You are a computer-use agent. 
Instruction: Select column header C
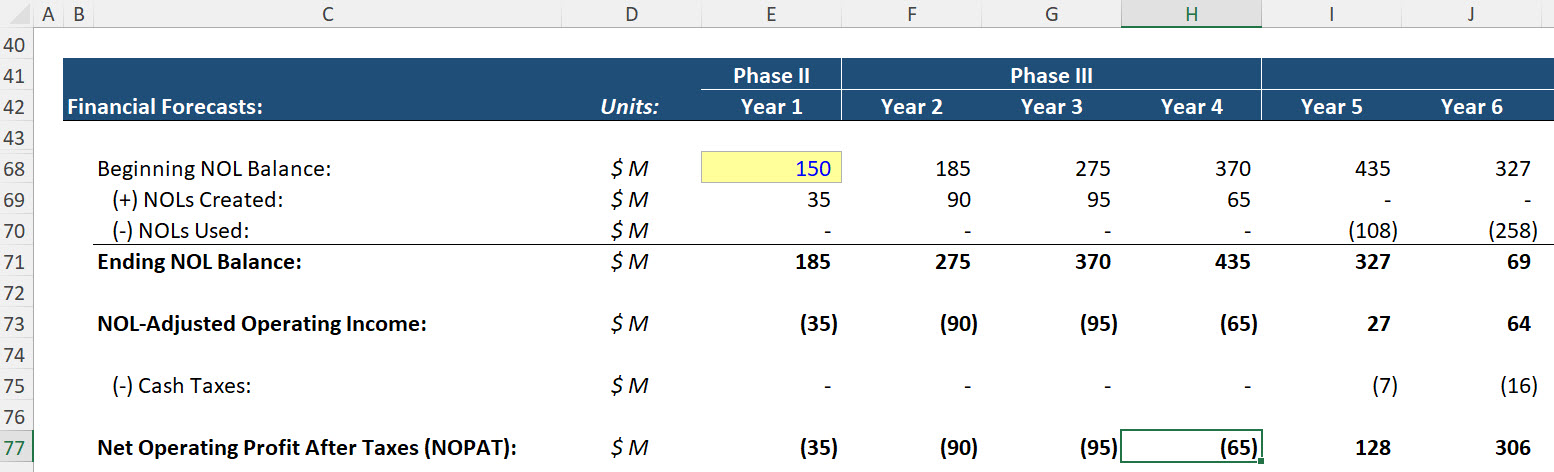tap(327, 14)
